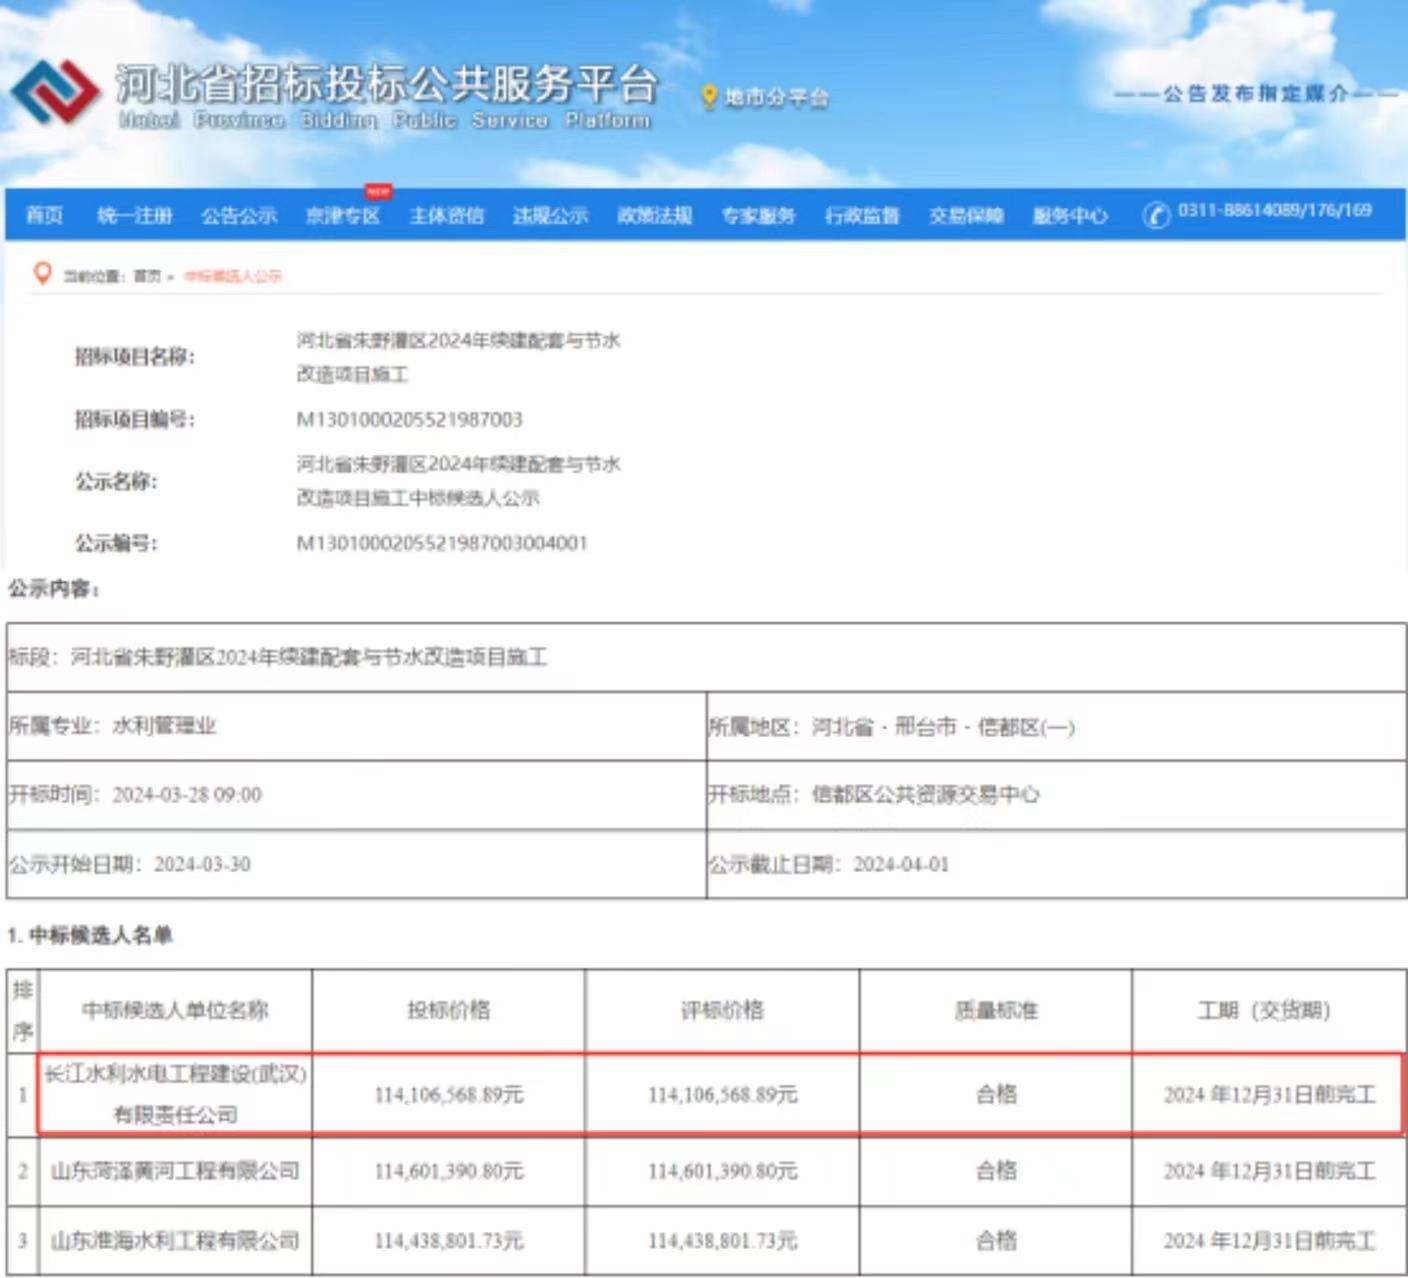Open the 首页 menu in navigation bar
This screenshot has width=1408, height=1278.
(44, 215)
